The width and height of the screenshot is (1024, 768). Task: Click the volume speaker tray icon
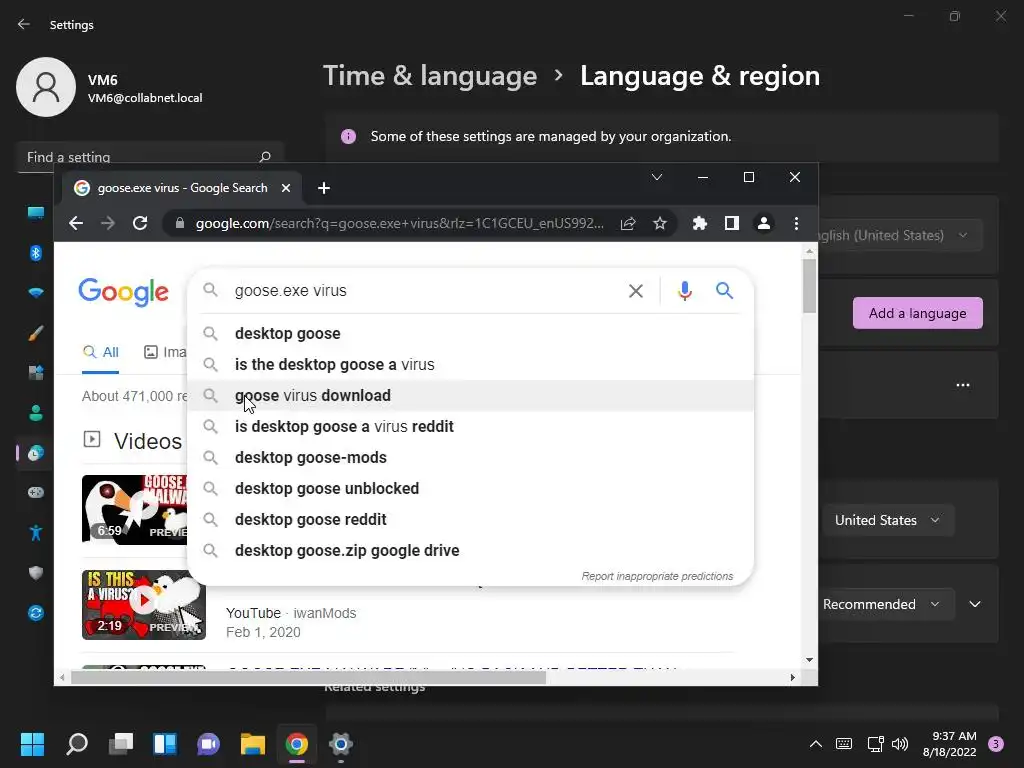click(x=900, y=744)
